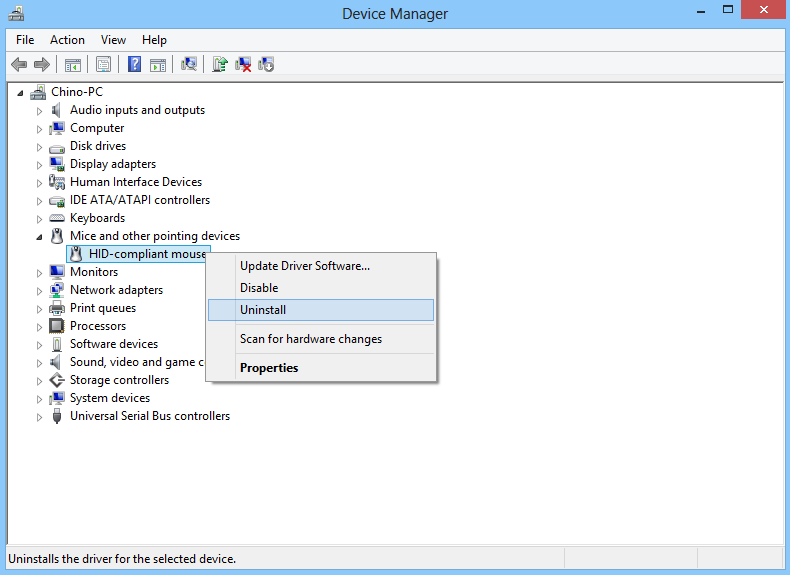Click the Scan for hardware changes toolbar icon
Image resolution: width=790 pixels, height=575 pixels.
(x=188, y=65)
